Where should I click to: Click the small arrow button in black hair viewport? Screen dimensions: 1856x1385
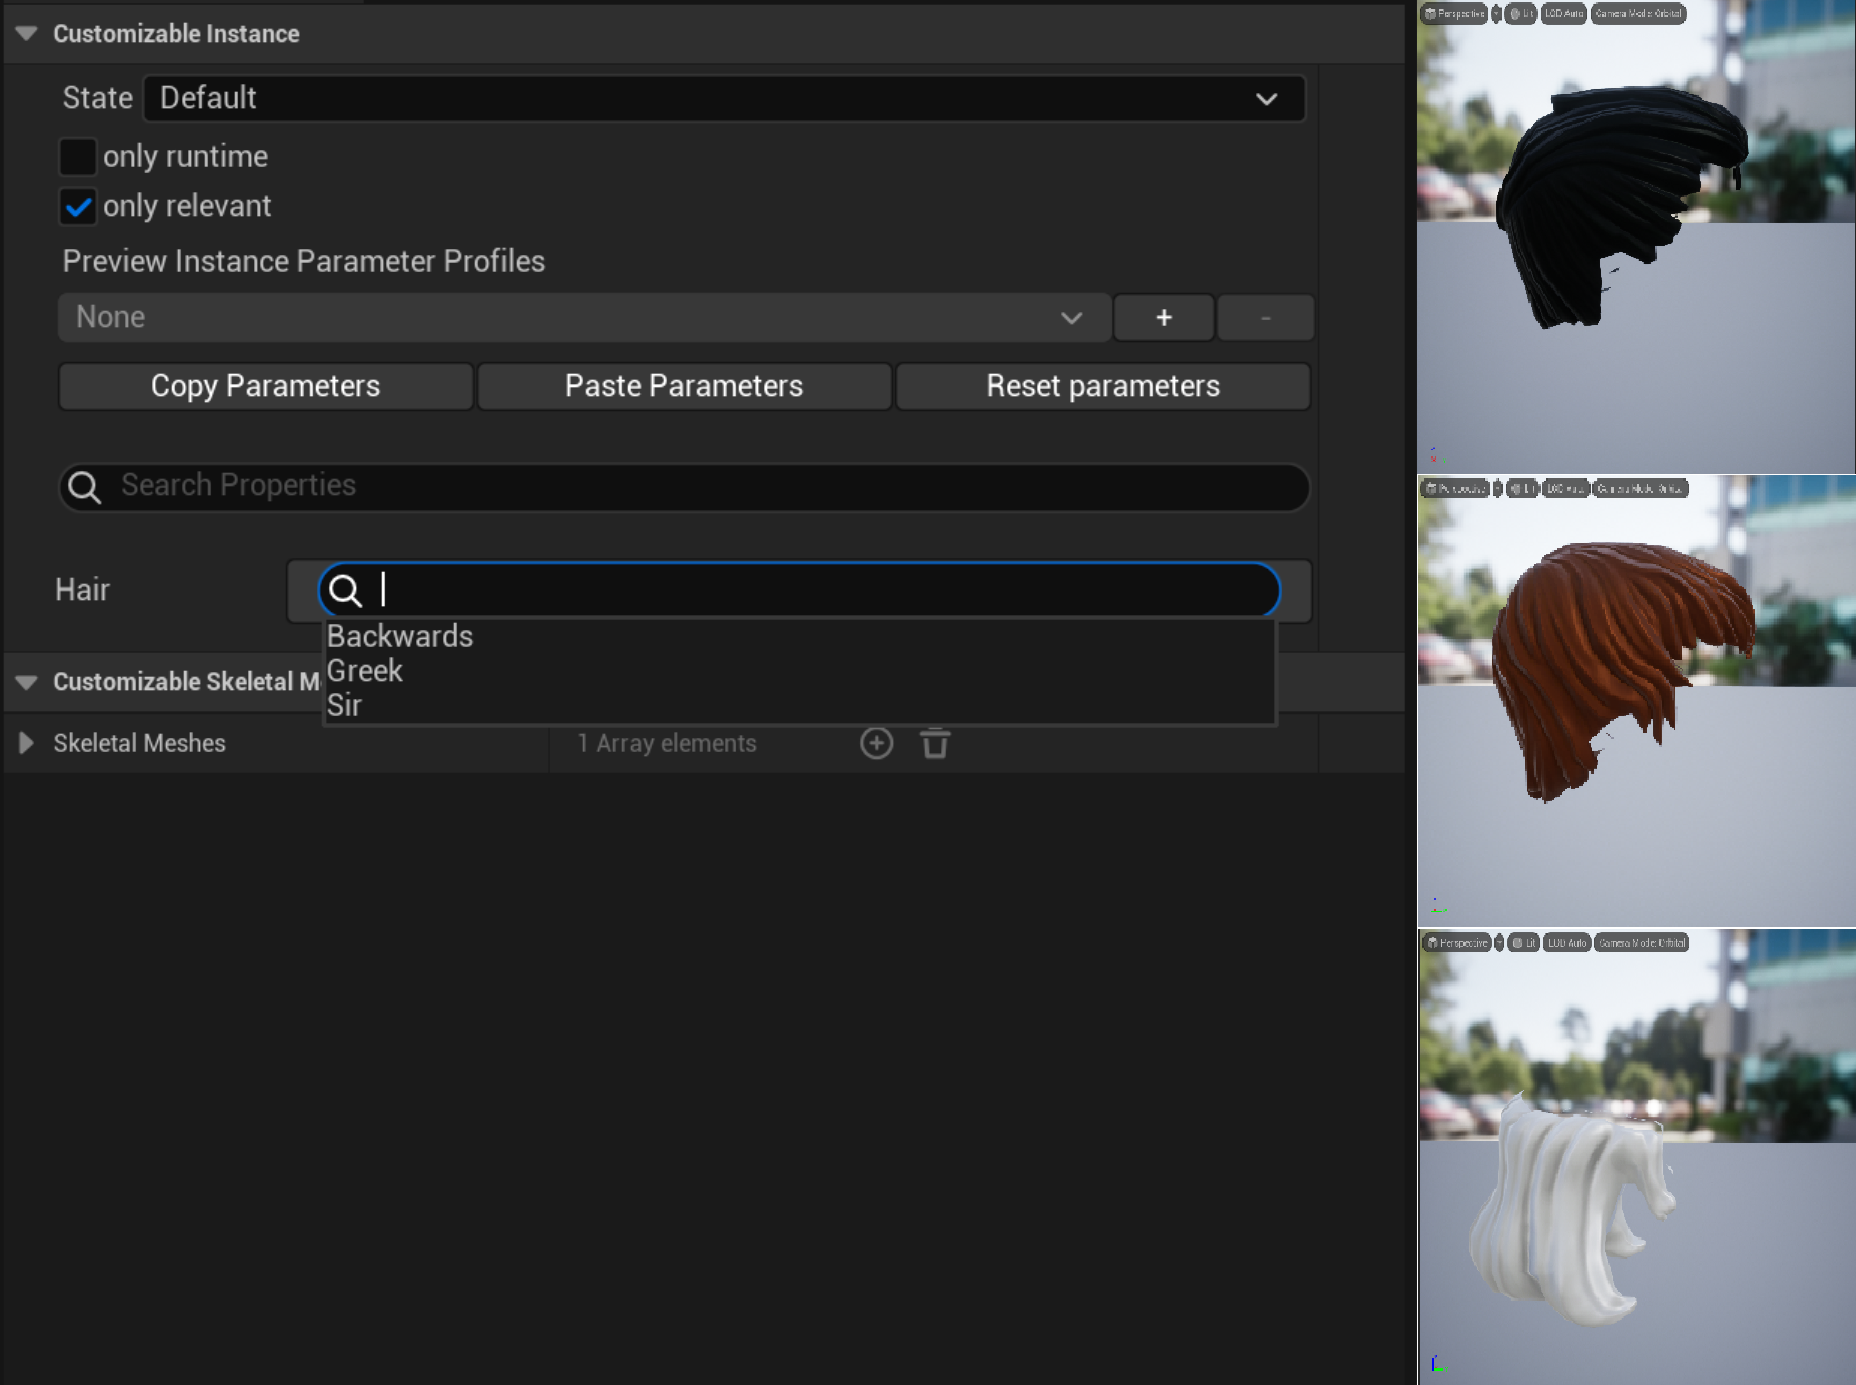pyautogui.click(x=1496, y=14)
